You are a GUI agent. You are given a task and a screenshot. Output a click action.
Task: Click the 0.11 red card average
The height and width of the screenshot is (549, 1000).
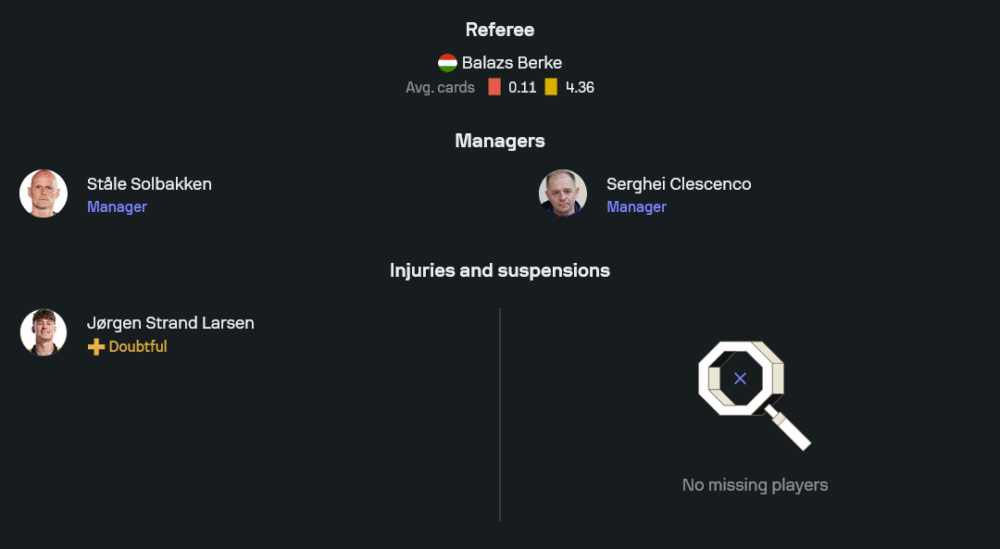522,87
